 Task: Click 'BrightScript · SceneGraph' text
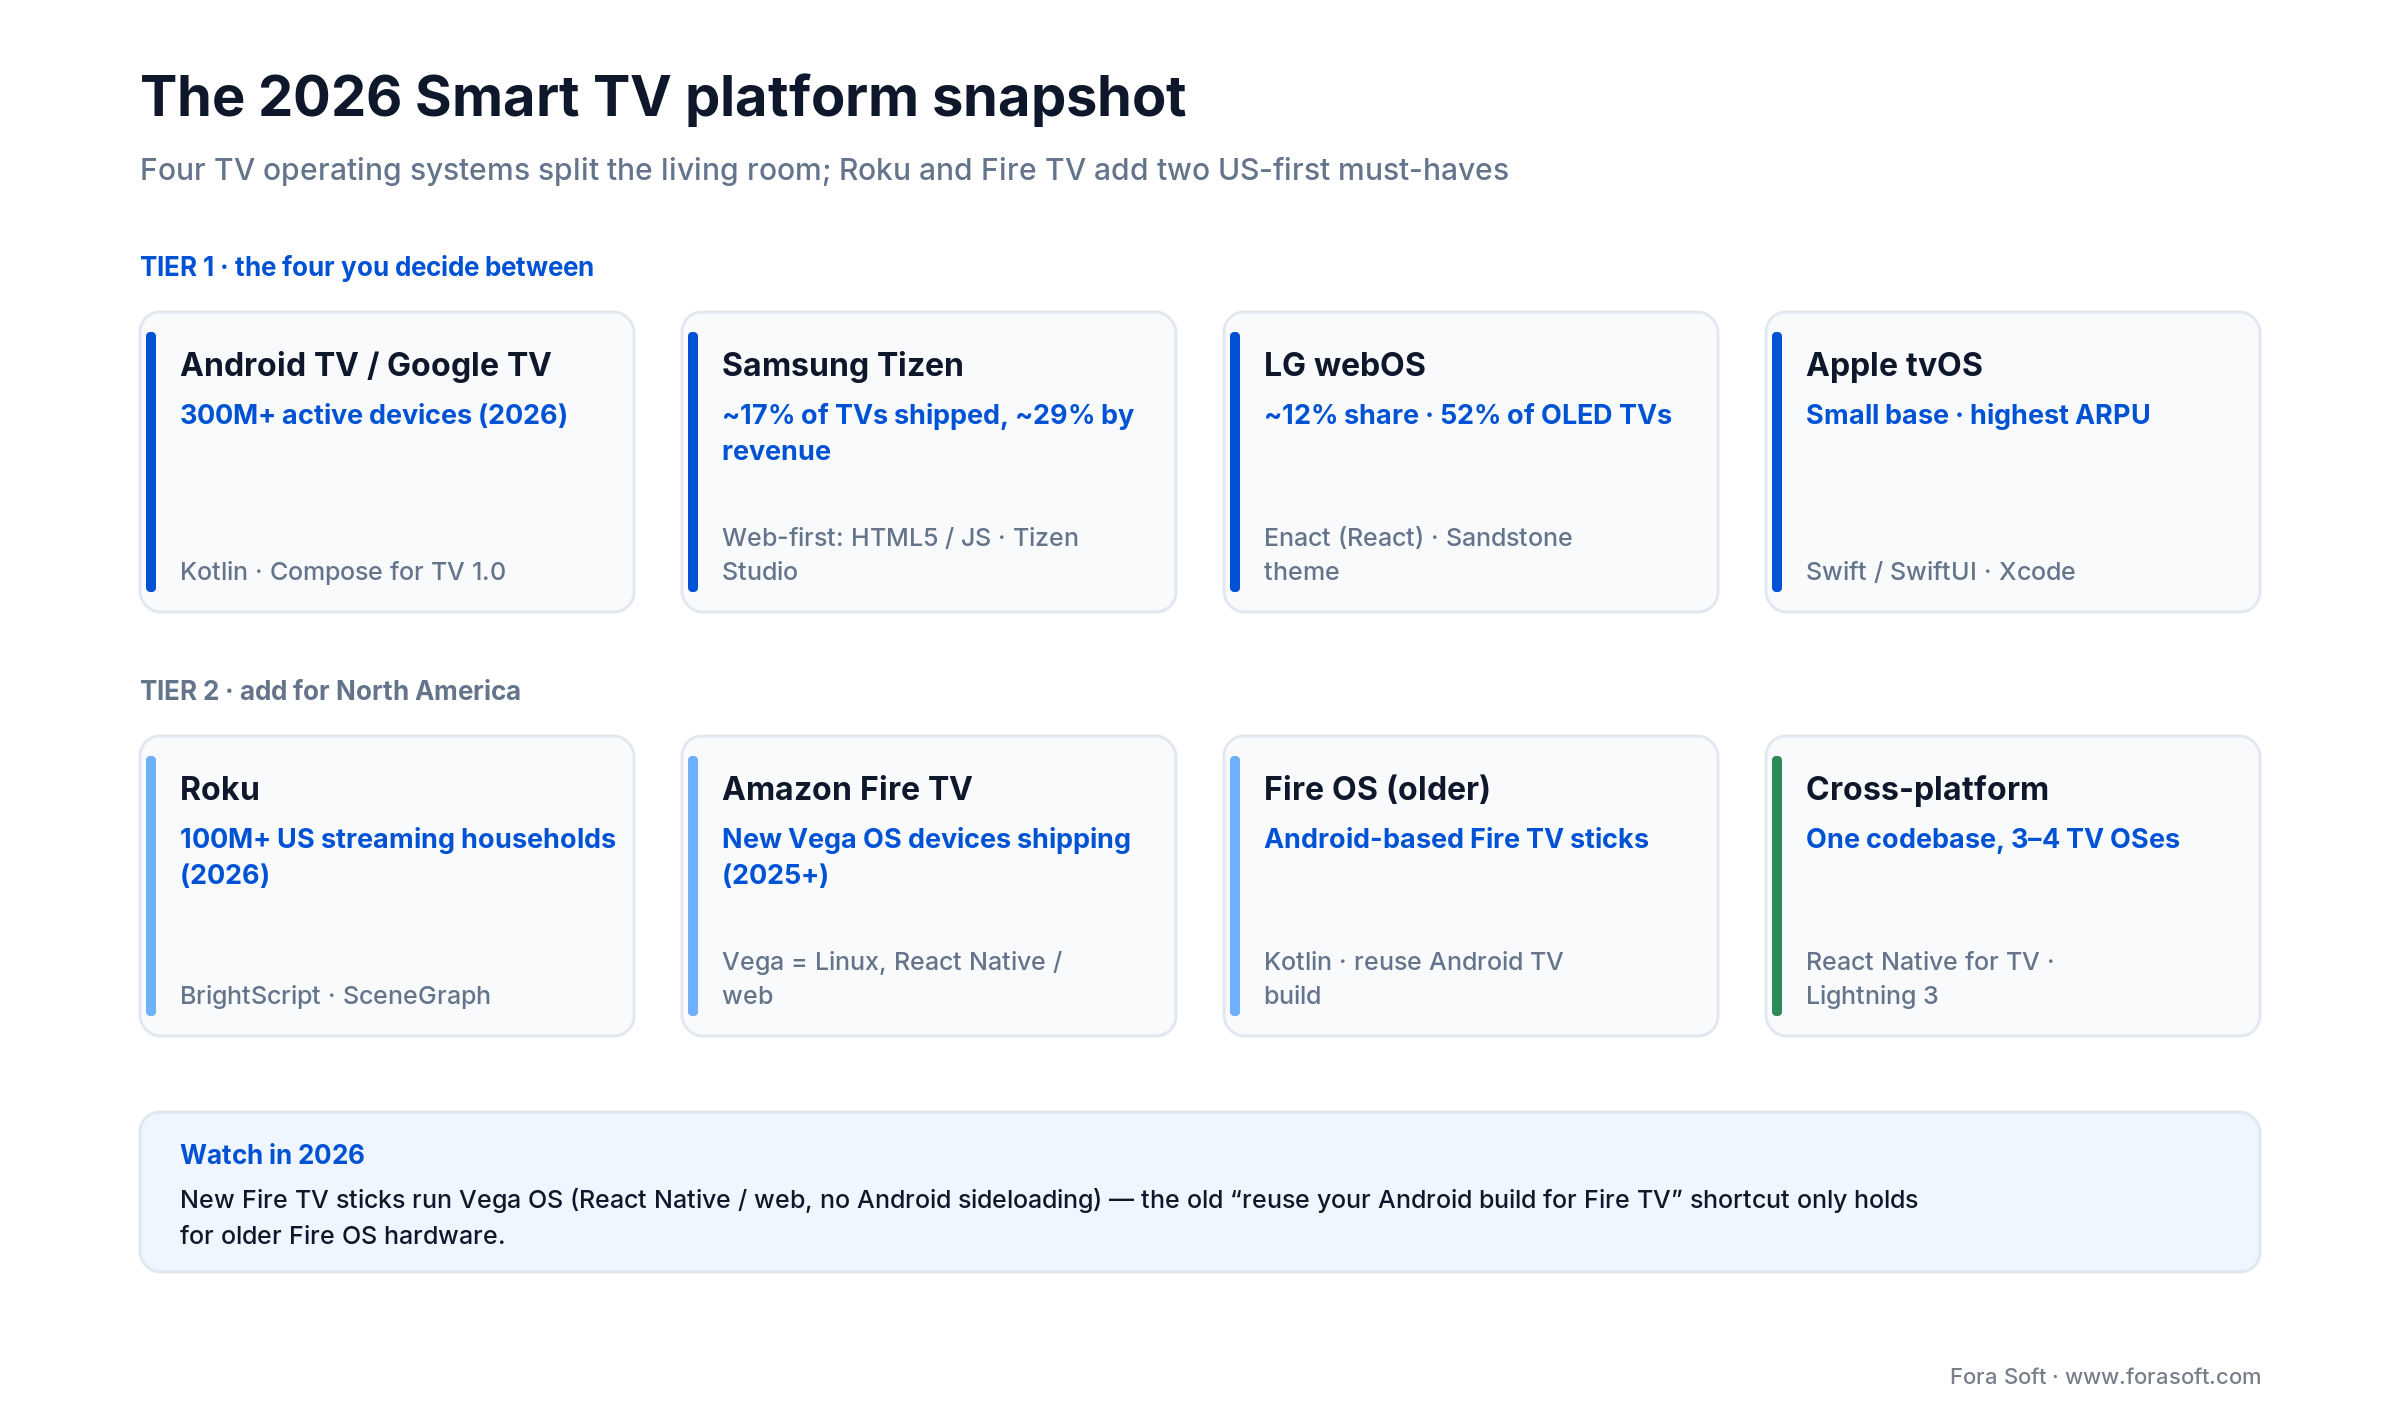tap(336, 996)
